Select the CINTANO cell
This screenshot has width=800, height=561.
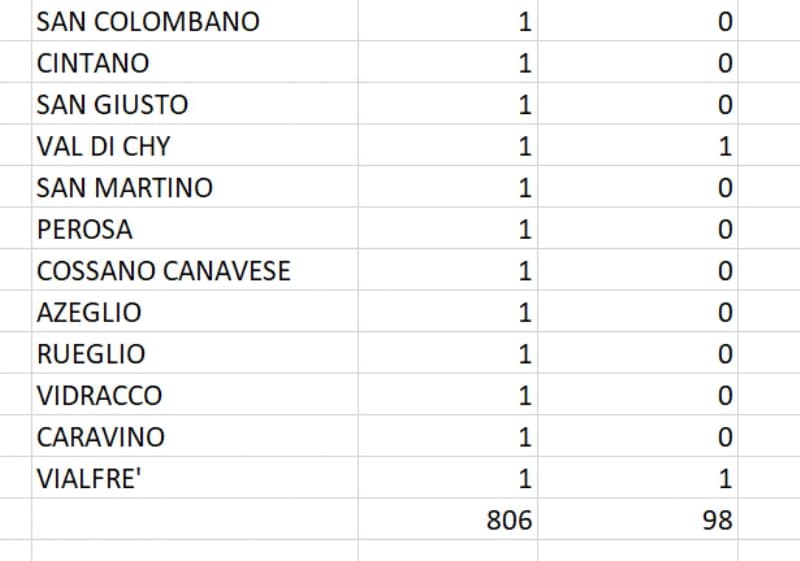point(93,64)
